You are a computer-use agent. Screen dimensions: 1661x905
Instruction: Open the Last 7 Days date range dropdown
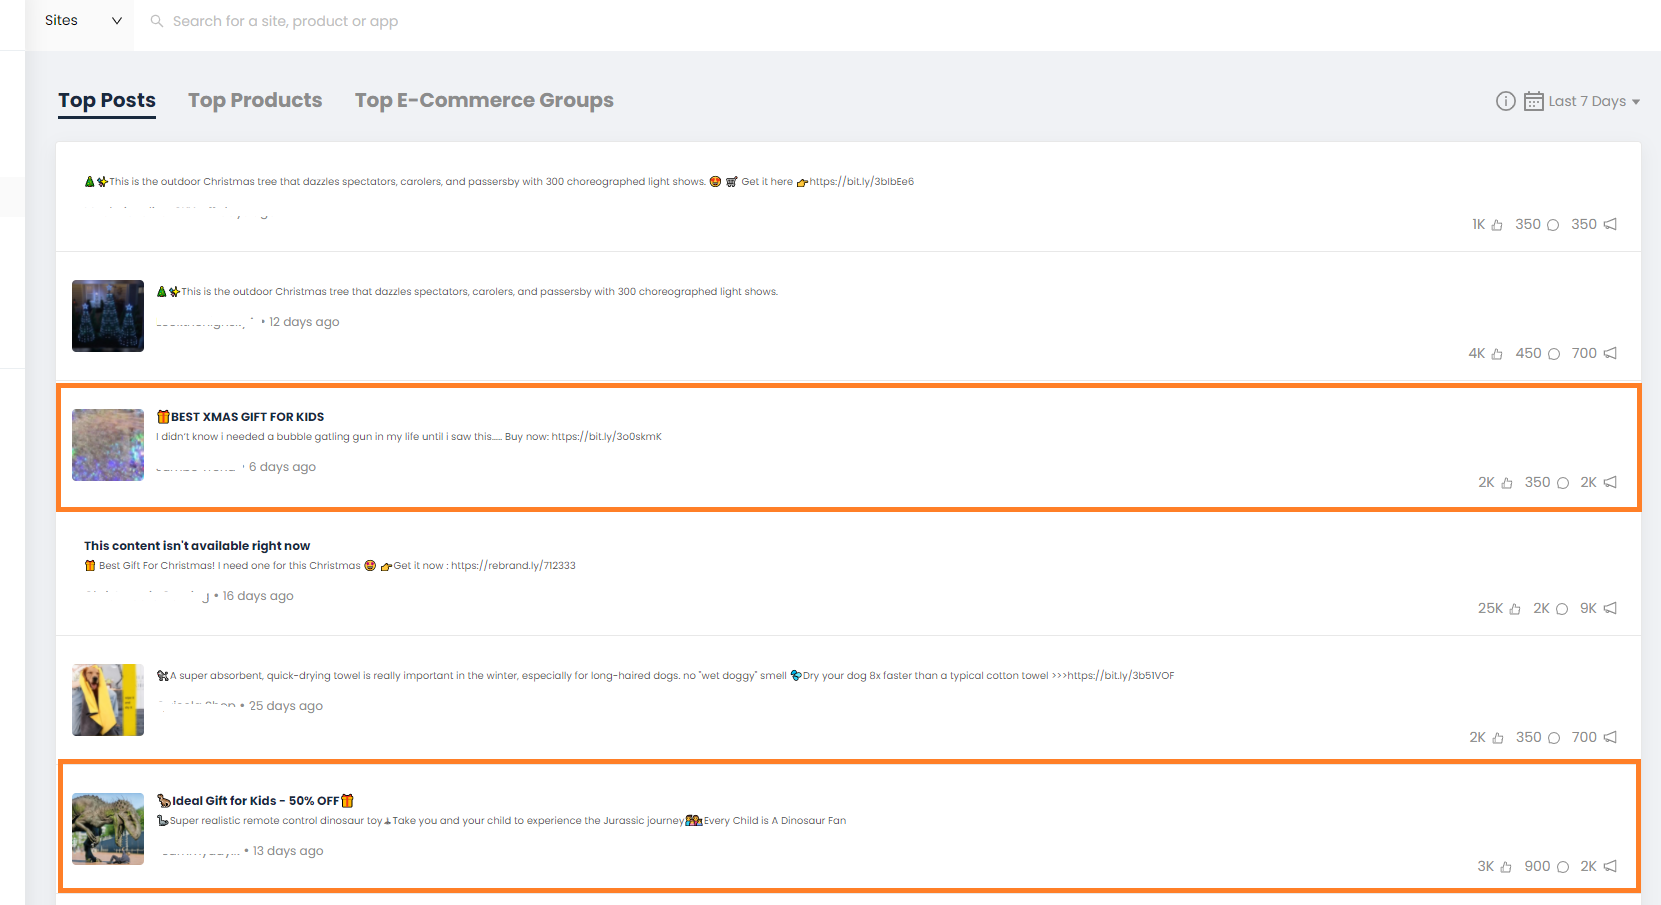click(x=1594, y=101)
